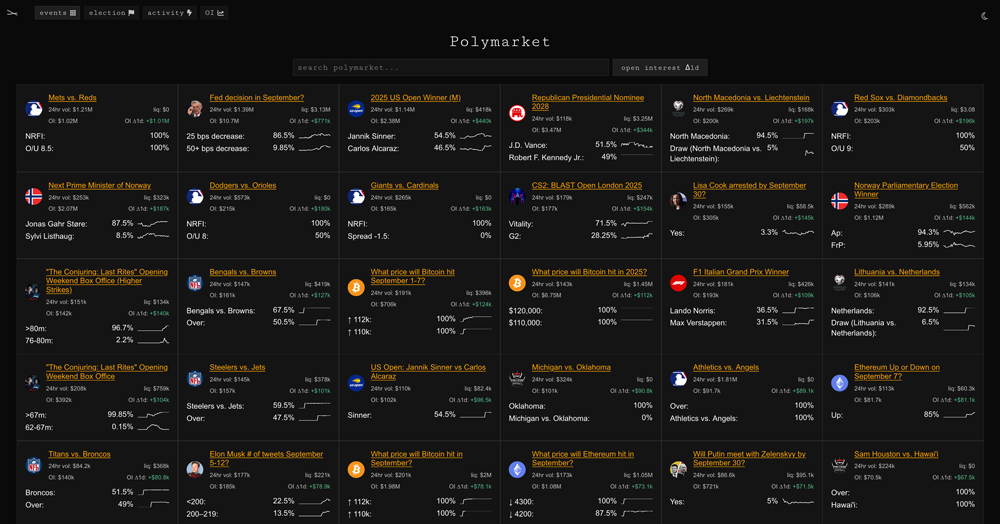Click Lisa Cook arrested market thumbnail photo

(678, 200)
